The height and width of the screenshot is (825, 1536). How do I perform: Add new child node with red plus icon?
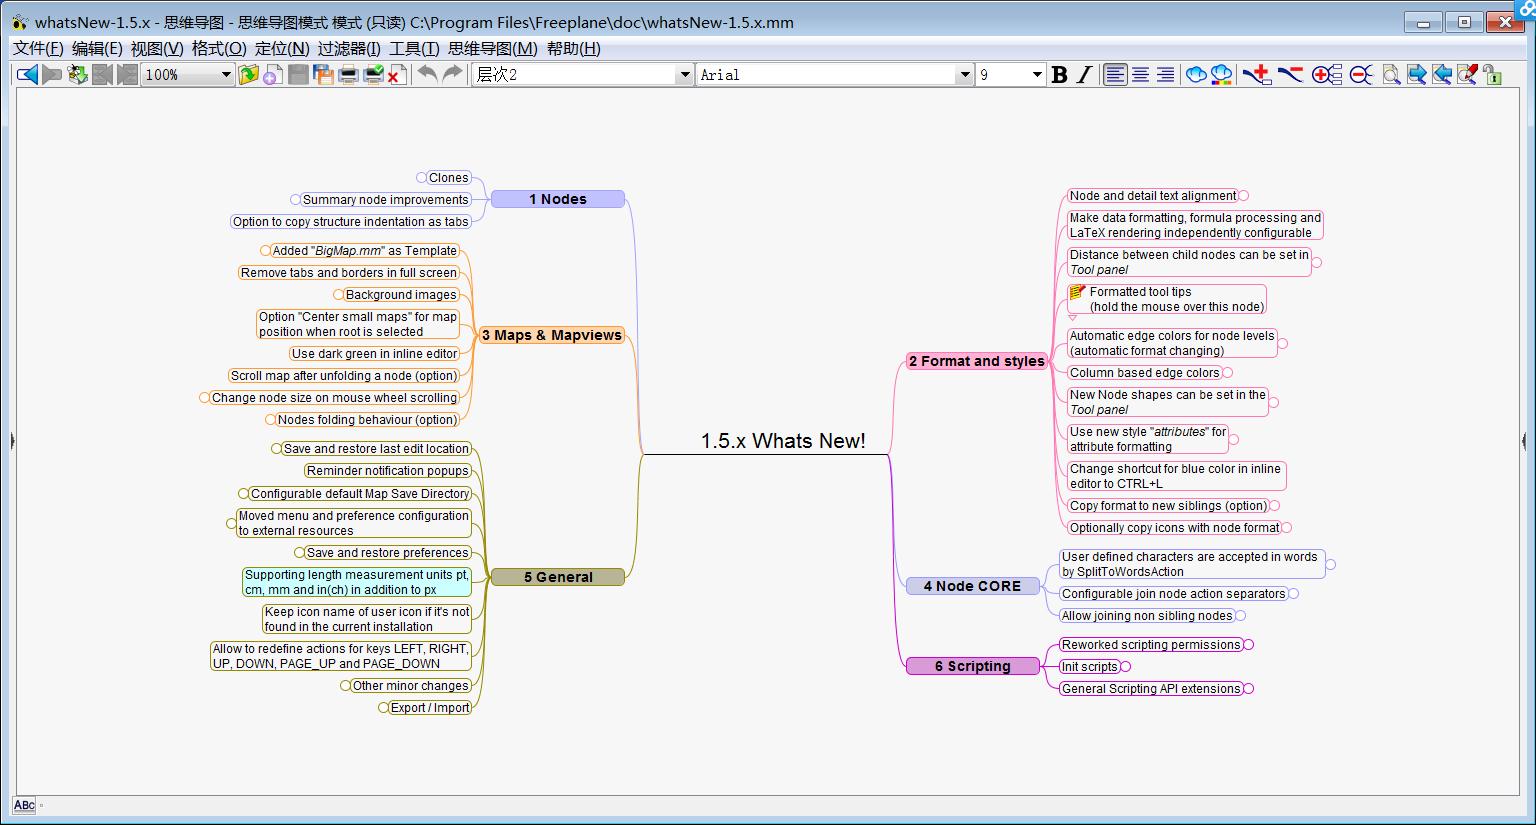coord(1257,74)
